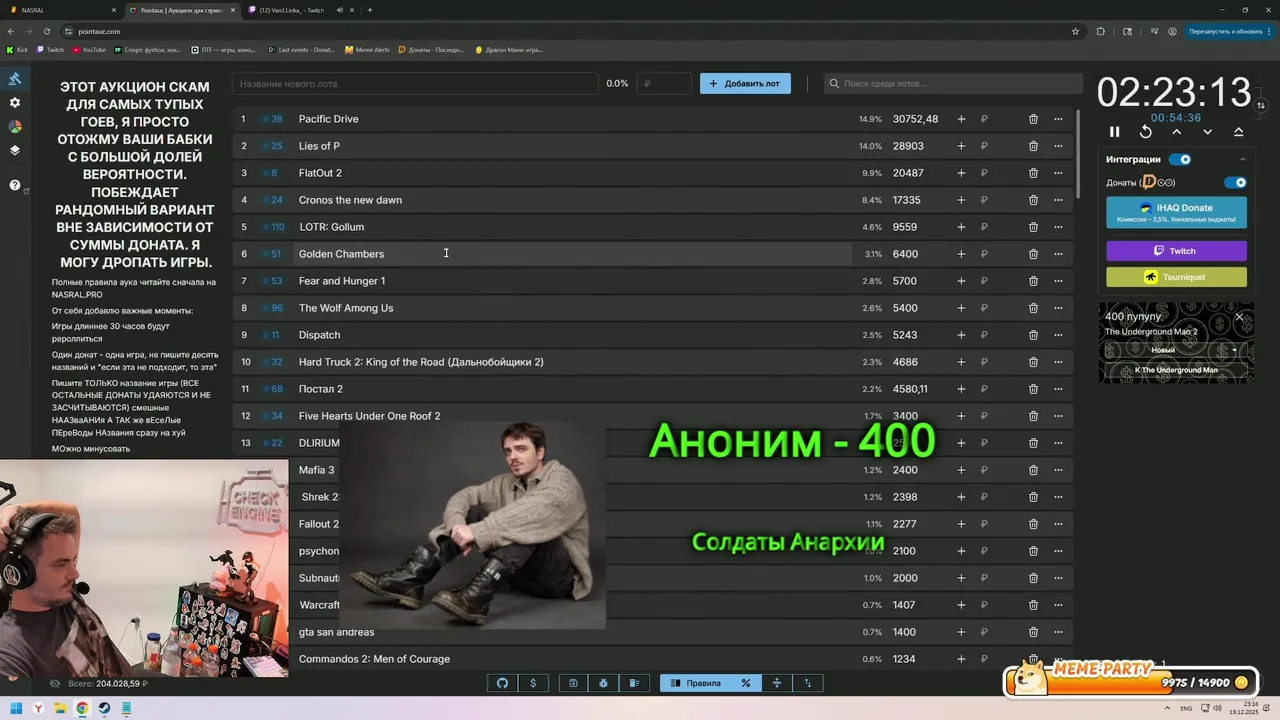Click the new lot amount field
Screen dimensions: 1280x720
[x=665, y=84]
